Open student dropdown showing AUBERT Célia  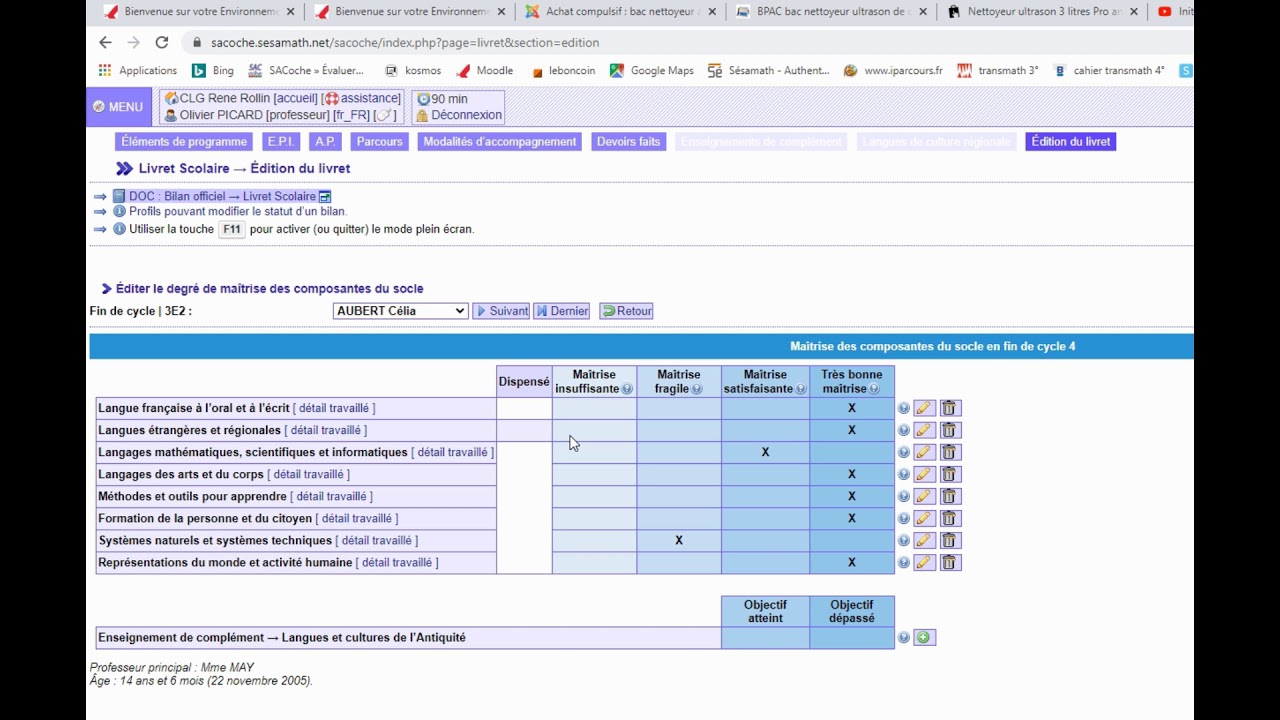click(x=400, y=311)
